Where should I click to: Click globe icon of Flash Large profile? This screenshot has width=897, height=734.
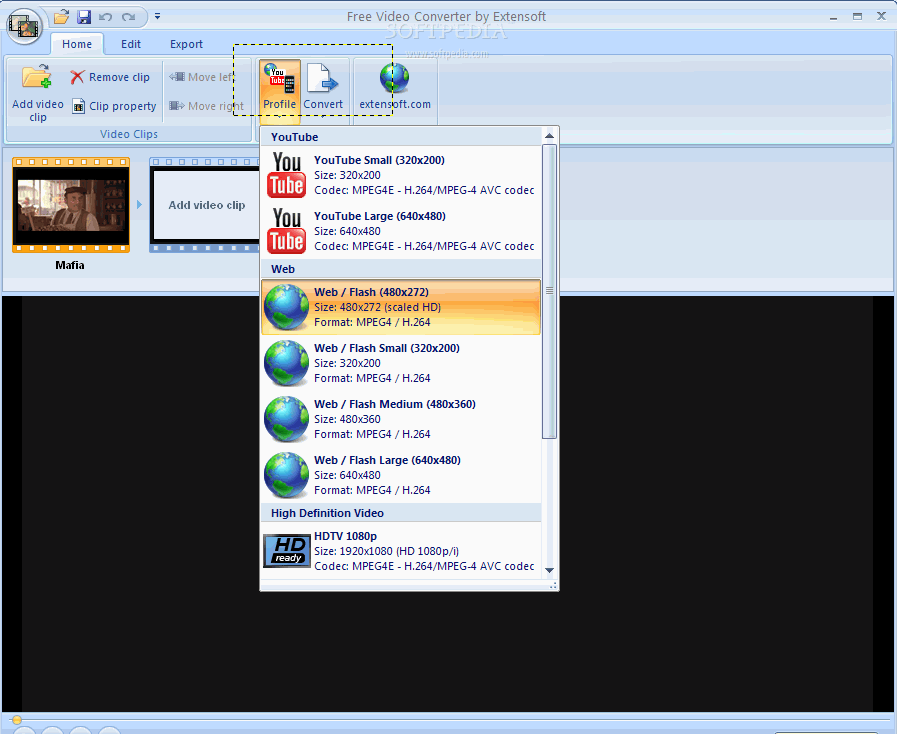pos(287,475)
